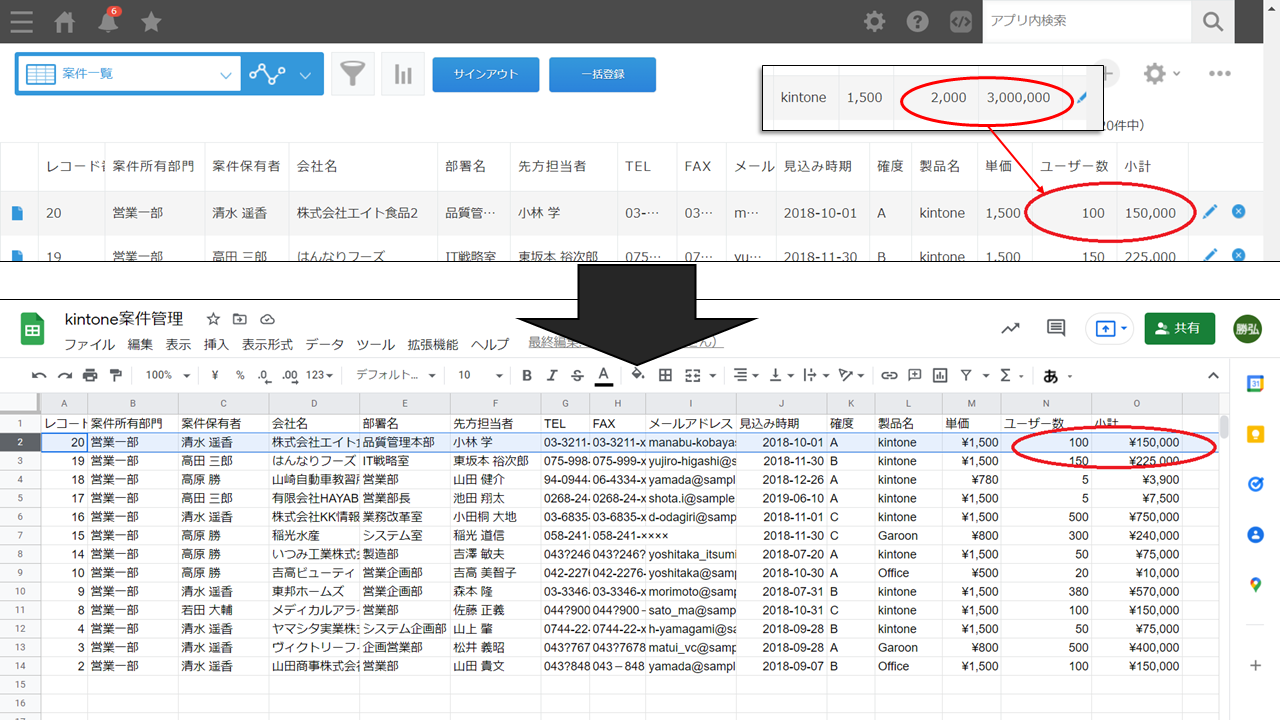Viewport: 1280px width, 720px height.
Task: Open Google Calendar side panel icon
Action: point(1256,384)
